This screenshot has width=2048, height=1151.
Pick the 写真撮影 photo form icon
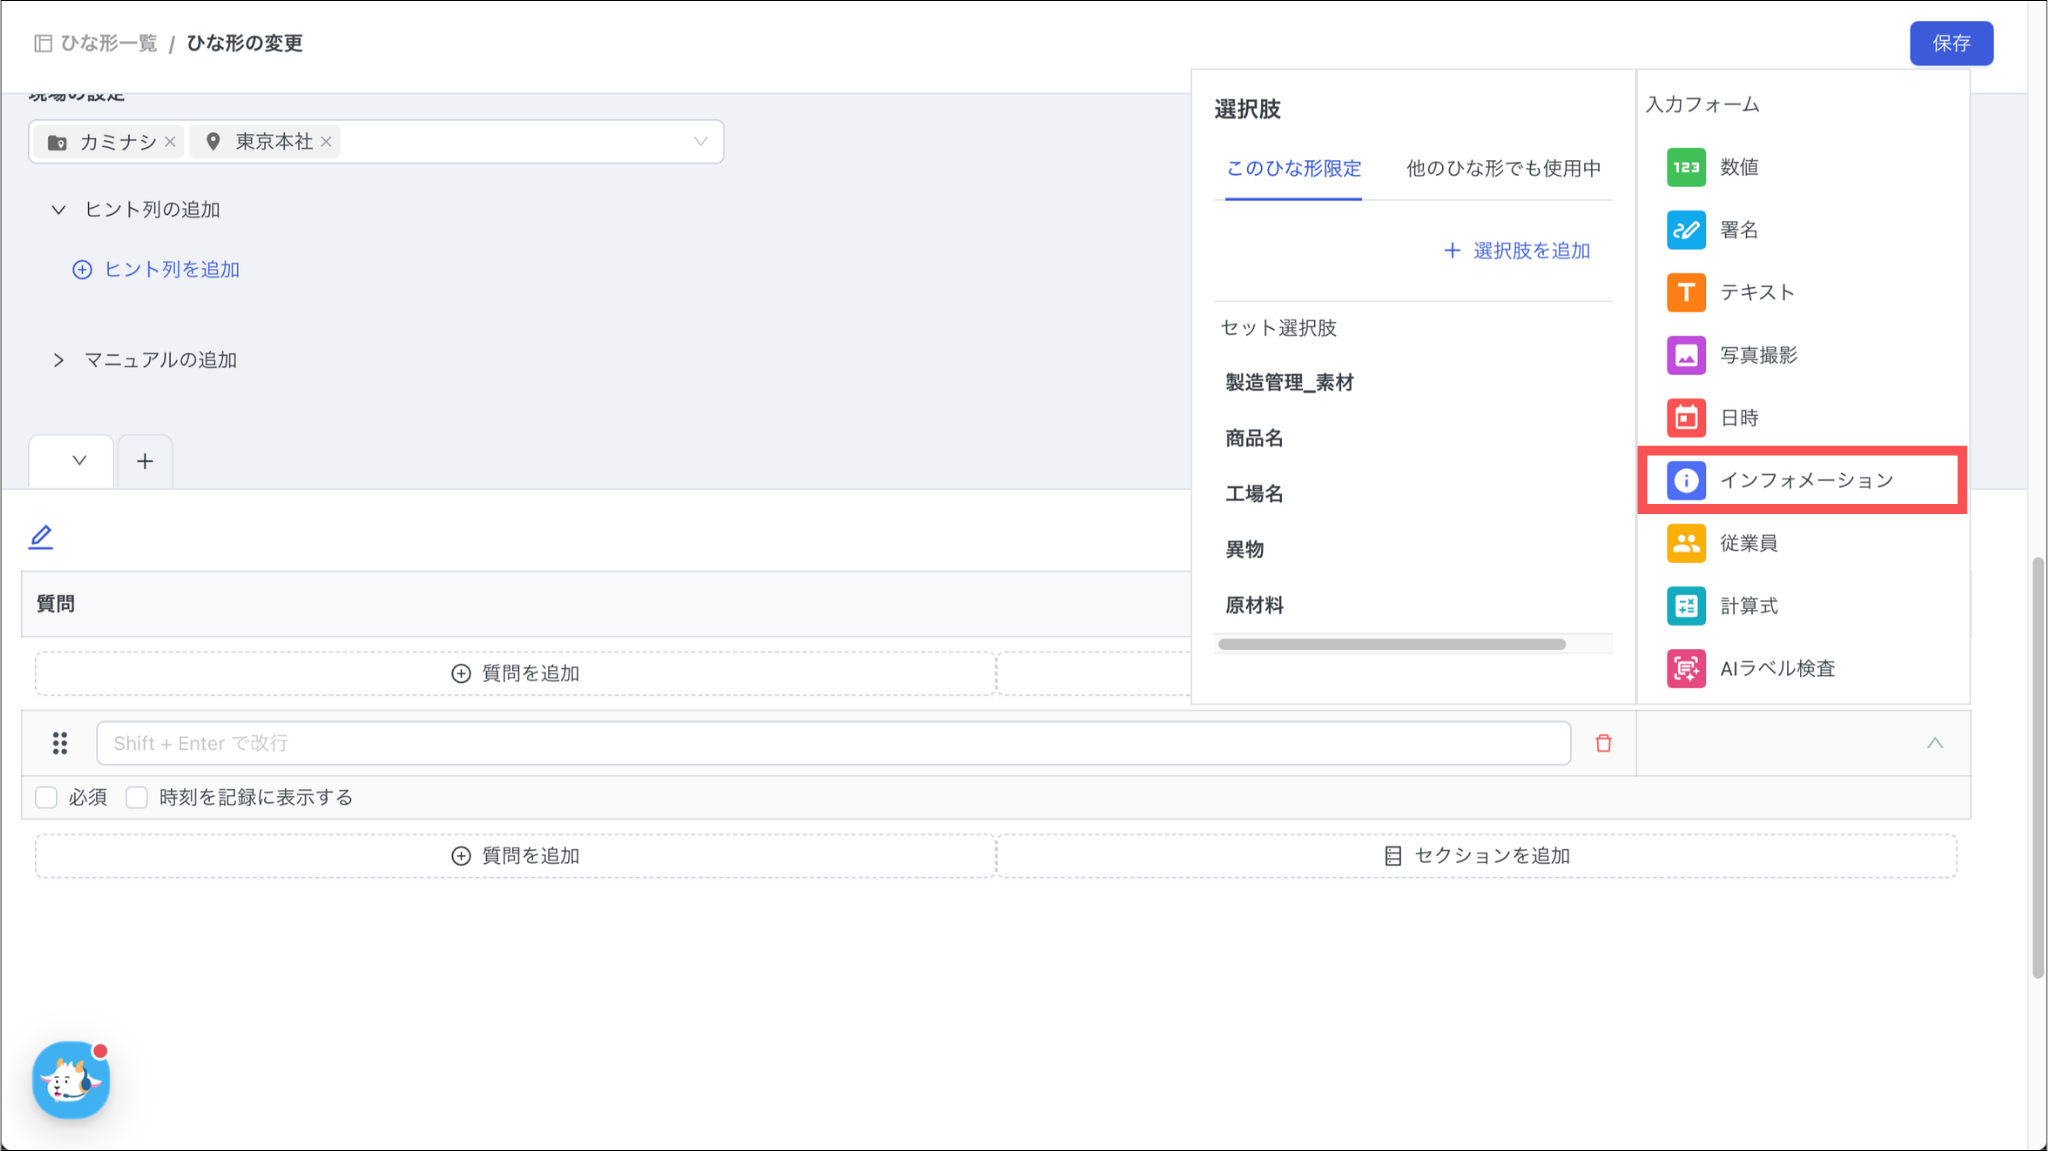tap(1686, 355)
